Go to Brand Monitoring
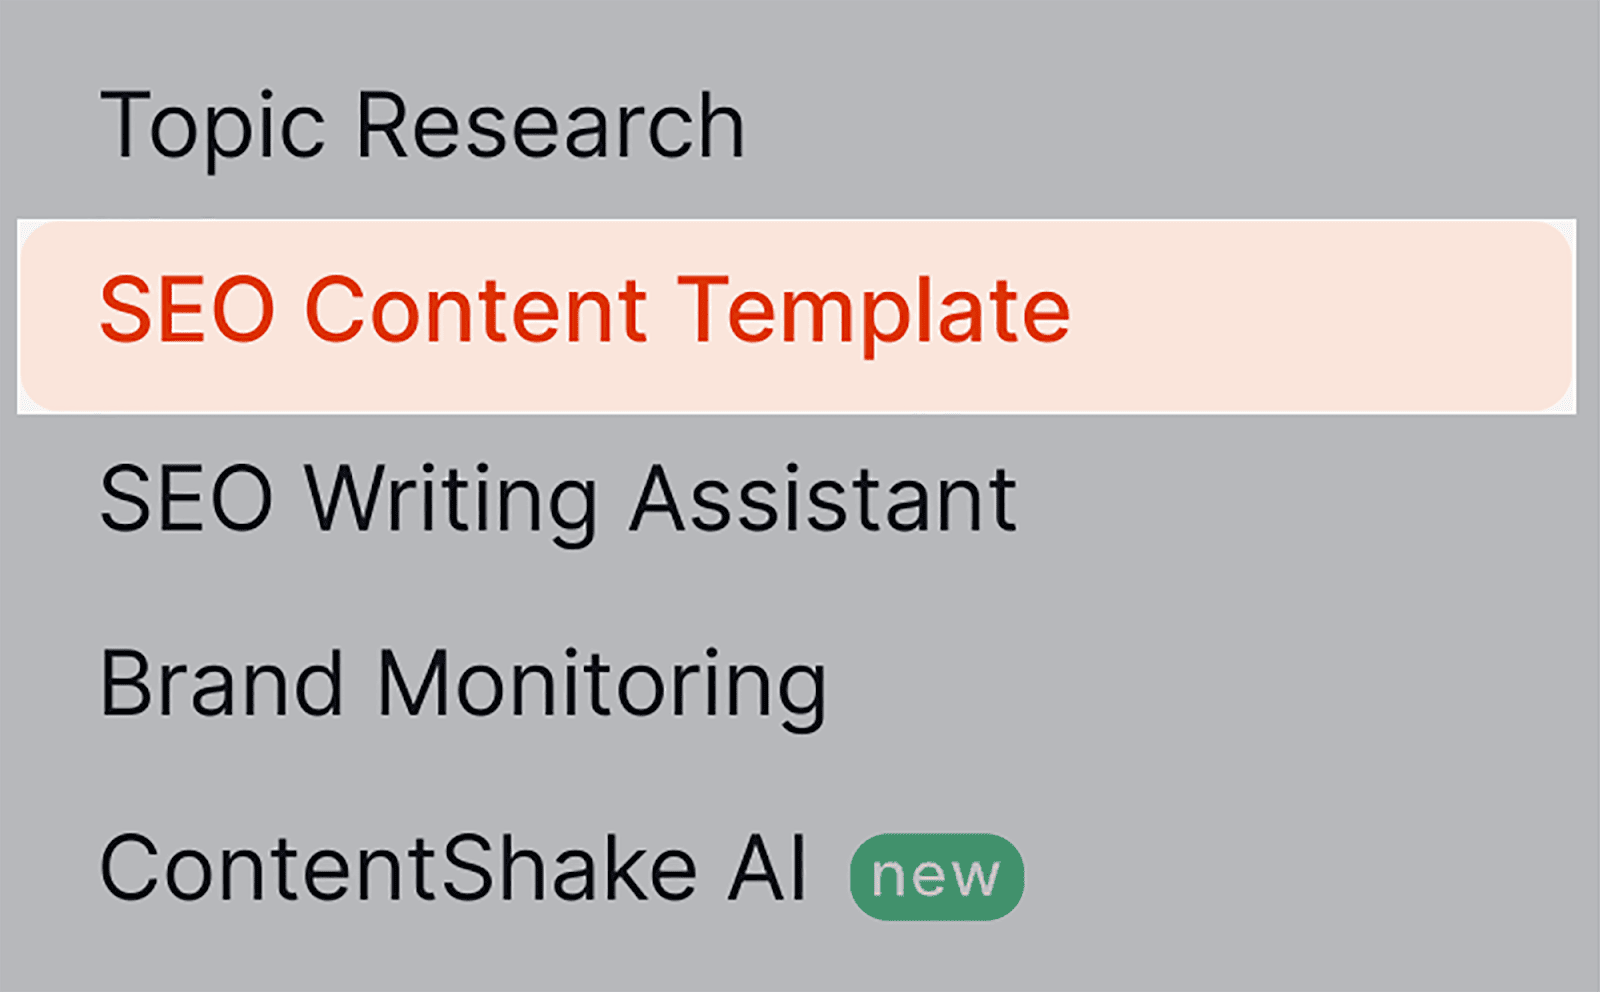Viewport: 1600px width, 992px height. pyautogui.click(x=463, y=684)
